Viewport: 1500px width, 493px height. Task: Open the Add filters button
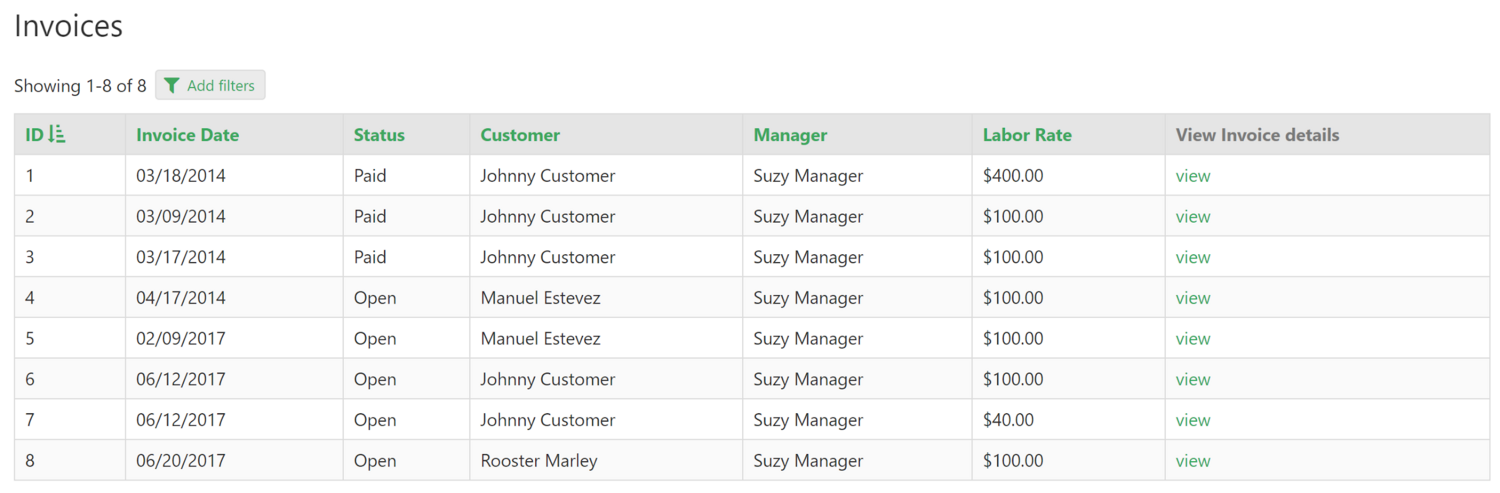tap(210, 86)
